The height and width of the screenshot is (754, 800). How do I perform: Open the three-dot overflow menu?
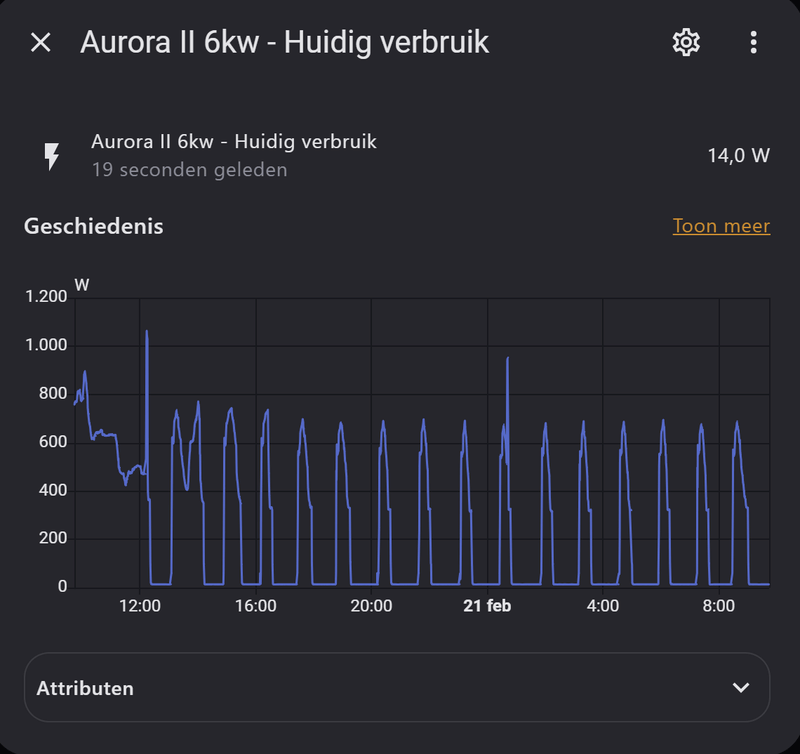pyautogui.click(x=754, y=42)
